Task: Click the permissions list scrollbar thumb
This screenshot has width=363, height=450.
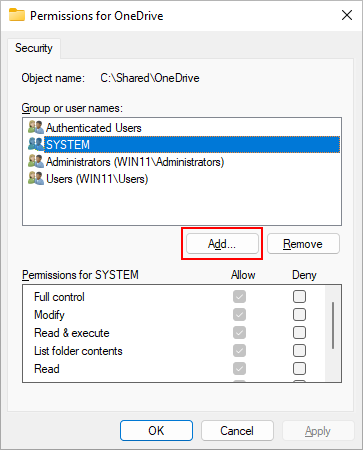Action: click(x=333, y=325)
